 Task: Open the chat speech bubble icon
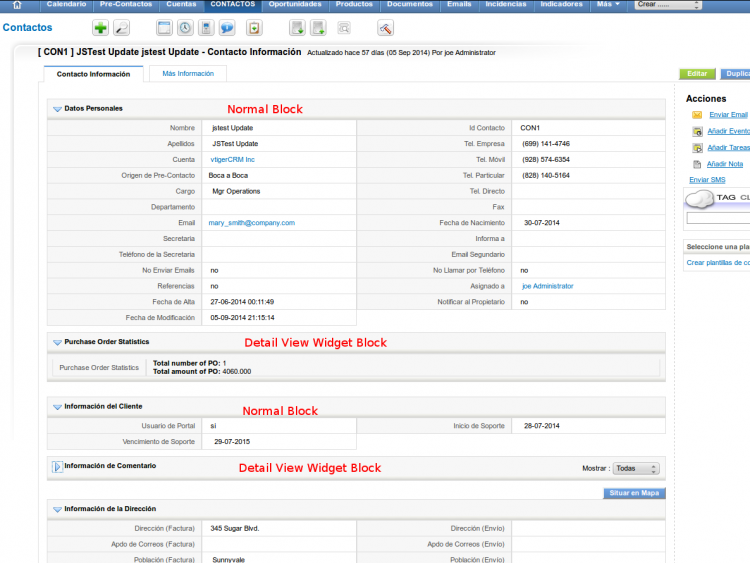pos(227,28)
